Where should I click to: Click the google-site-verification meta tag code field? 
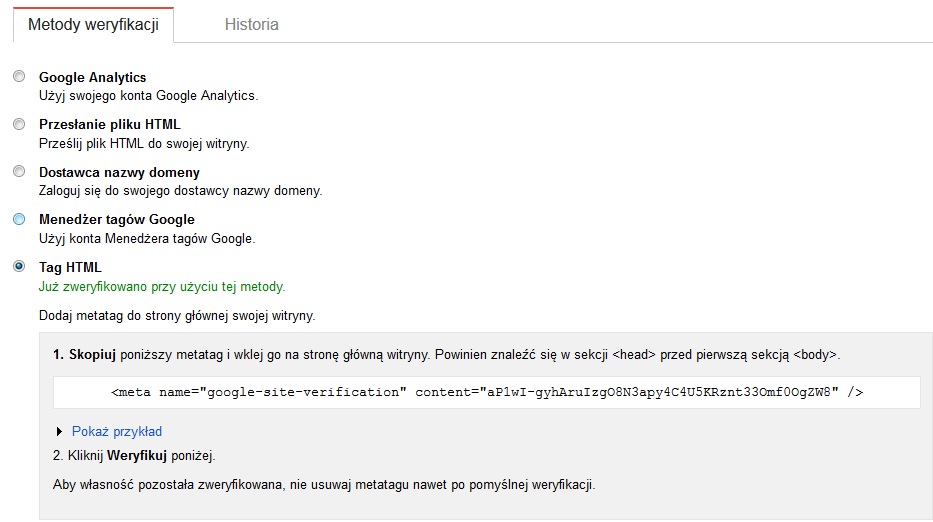487,392
